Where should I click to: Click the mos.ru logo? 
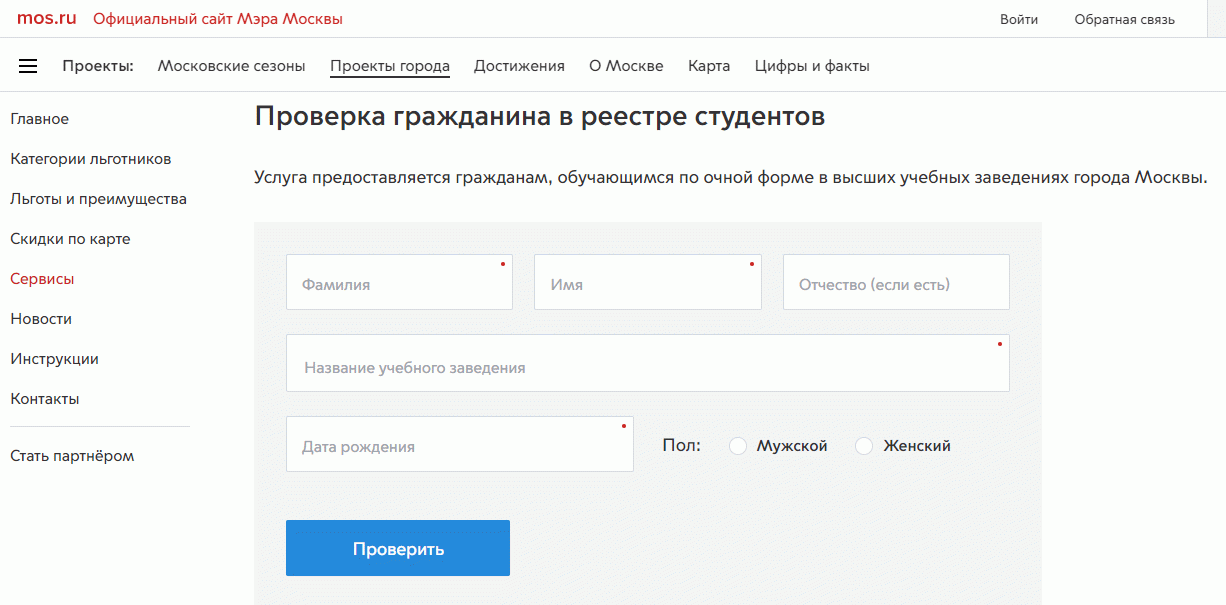46,19
